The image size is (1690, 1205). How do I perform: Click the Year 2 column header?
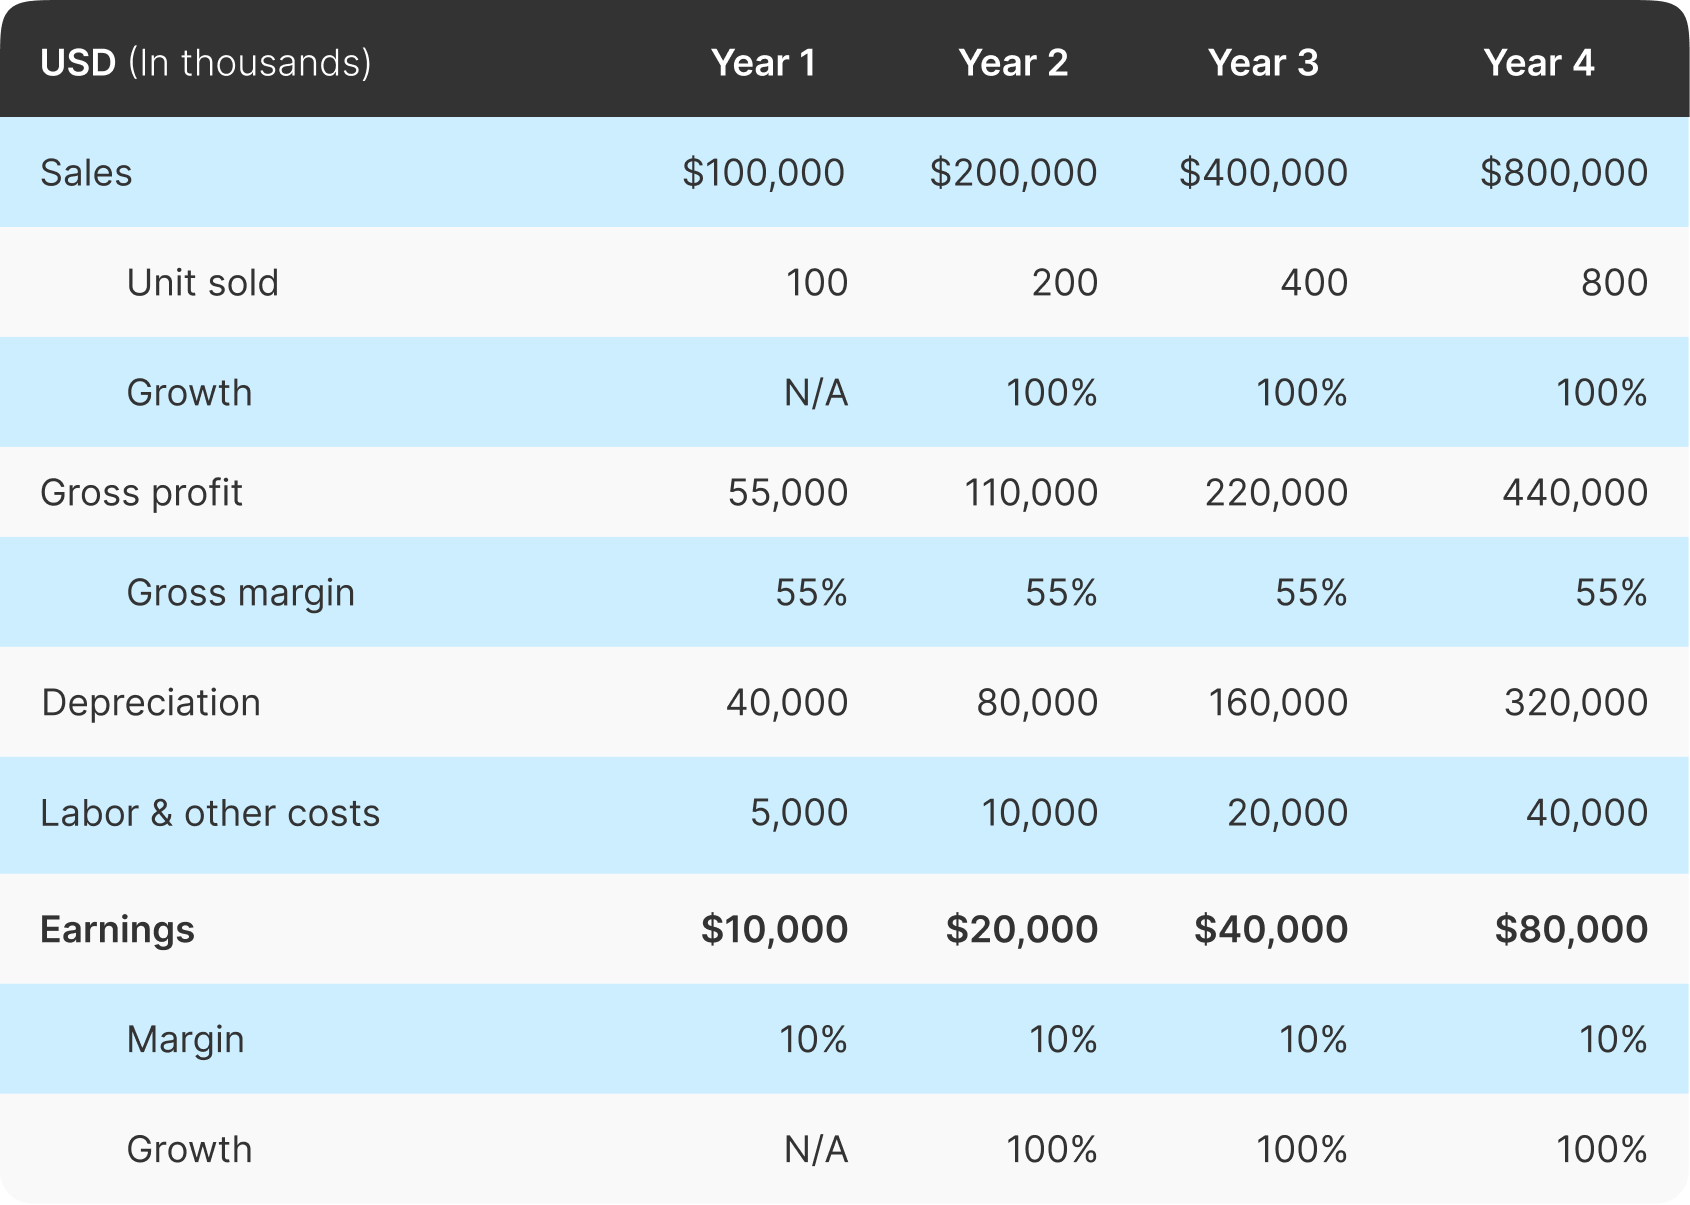click(1013, 63)
